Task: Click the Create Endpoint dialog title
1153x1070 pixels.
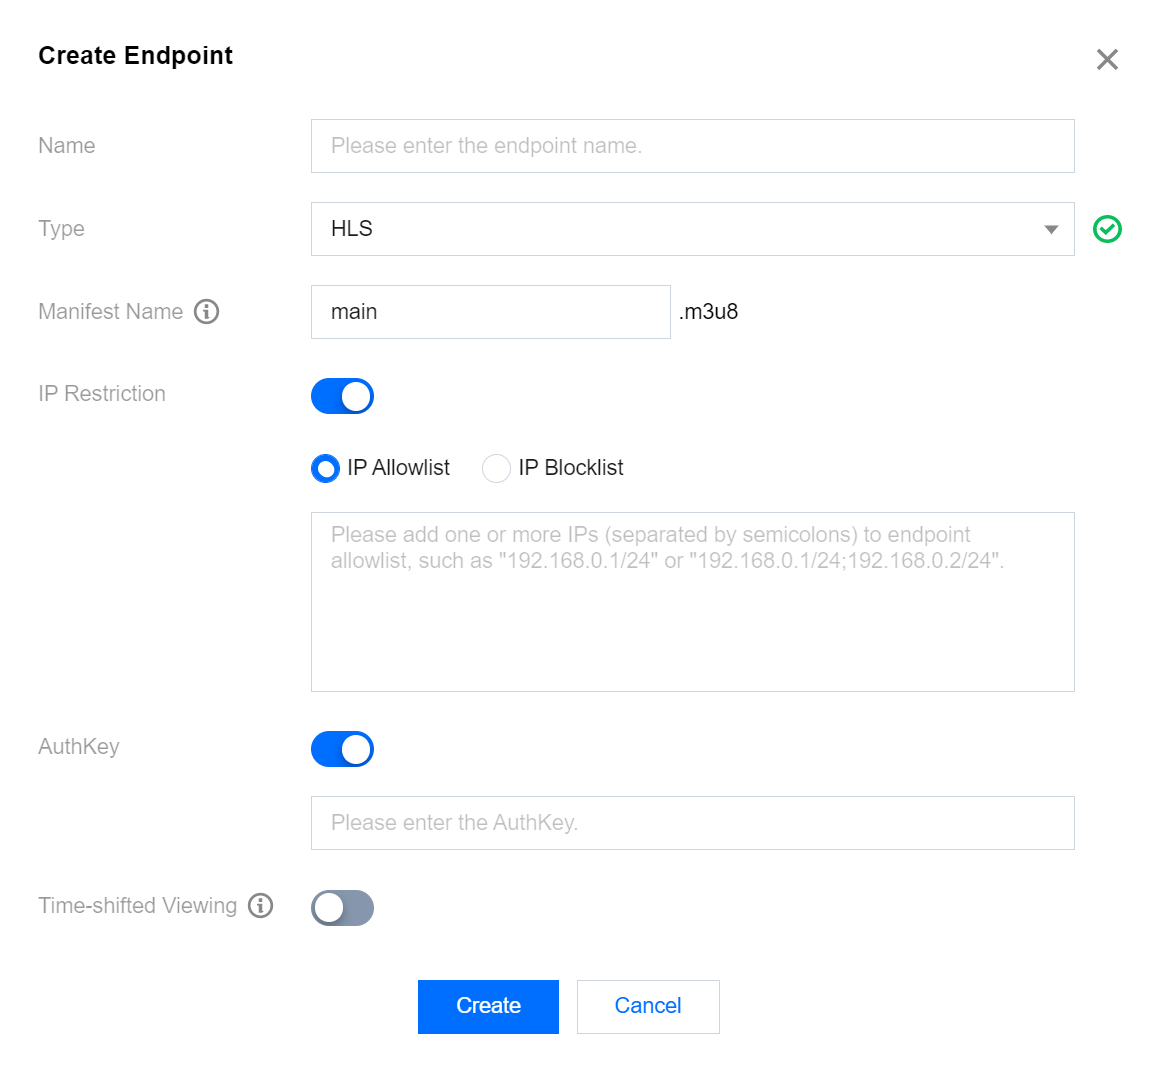Action: (x=136, y=56)
